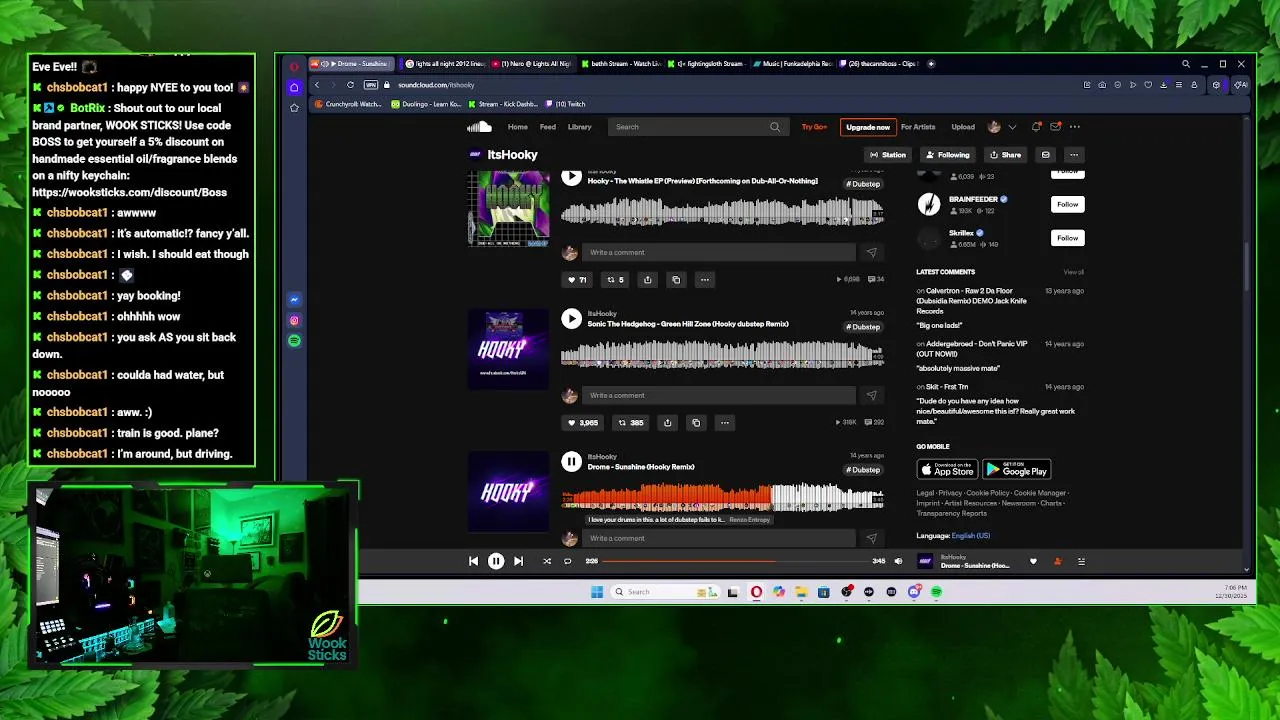The width and height of the screenshot is (1280, 720).
Task: Play The Whistle EP preview track
Action: tap(571, 177)
